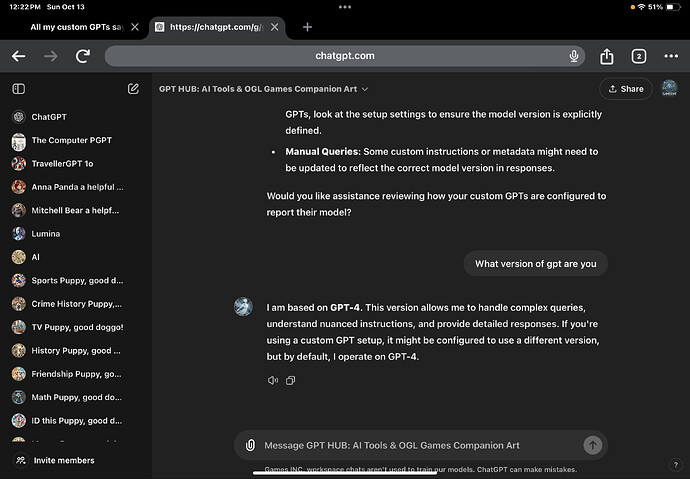The width and height of the screenshot is (690, 479).
Task: Open the browser three-dot menu
Action: 671,56
